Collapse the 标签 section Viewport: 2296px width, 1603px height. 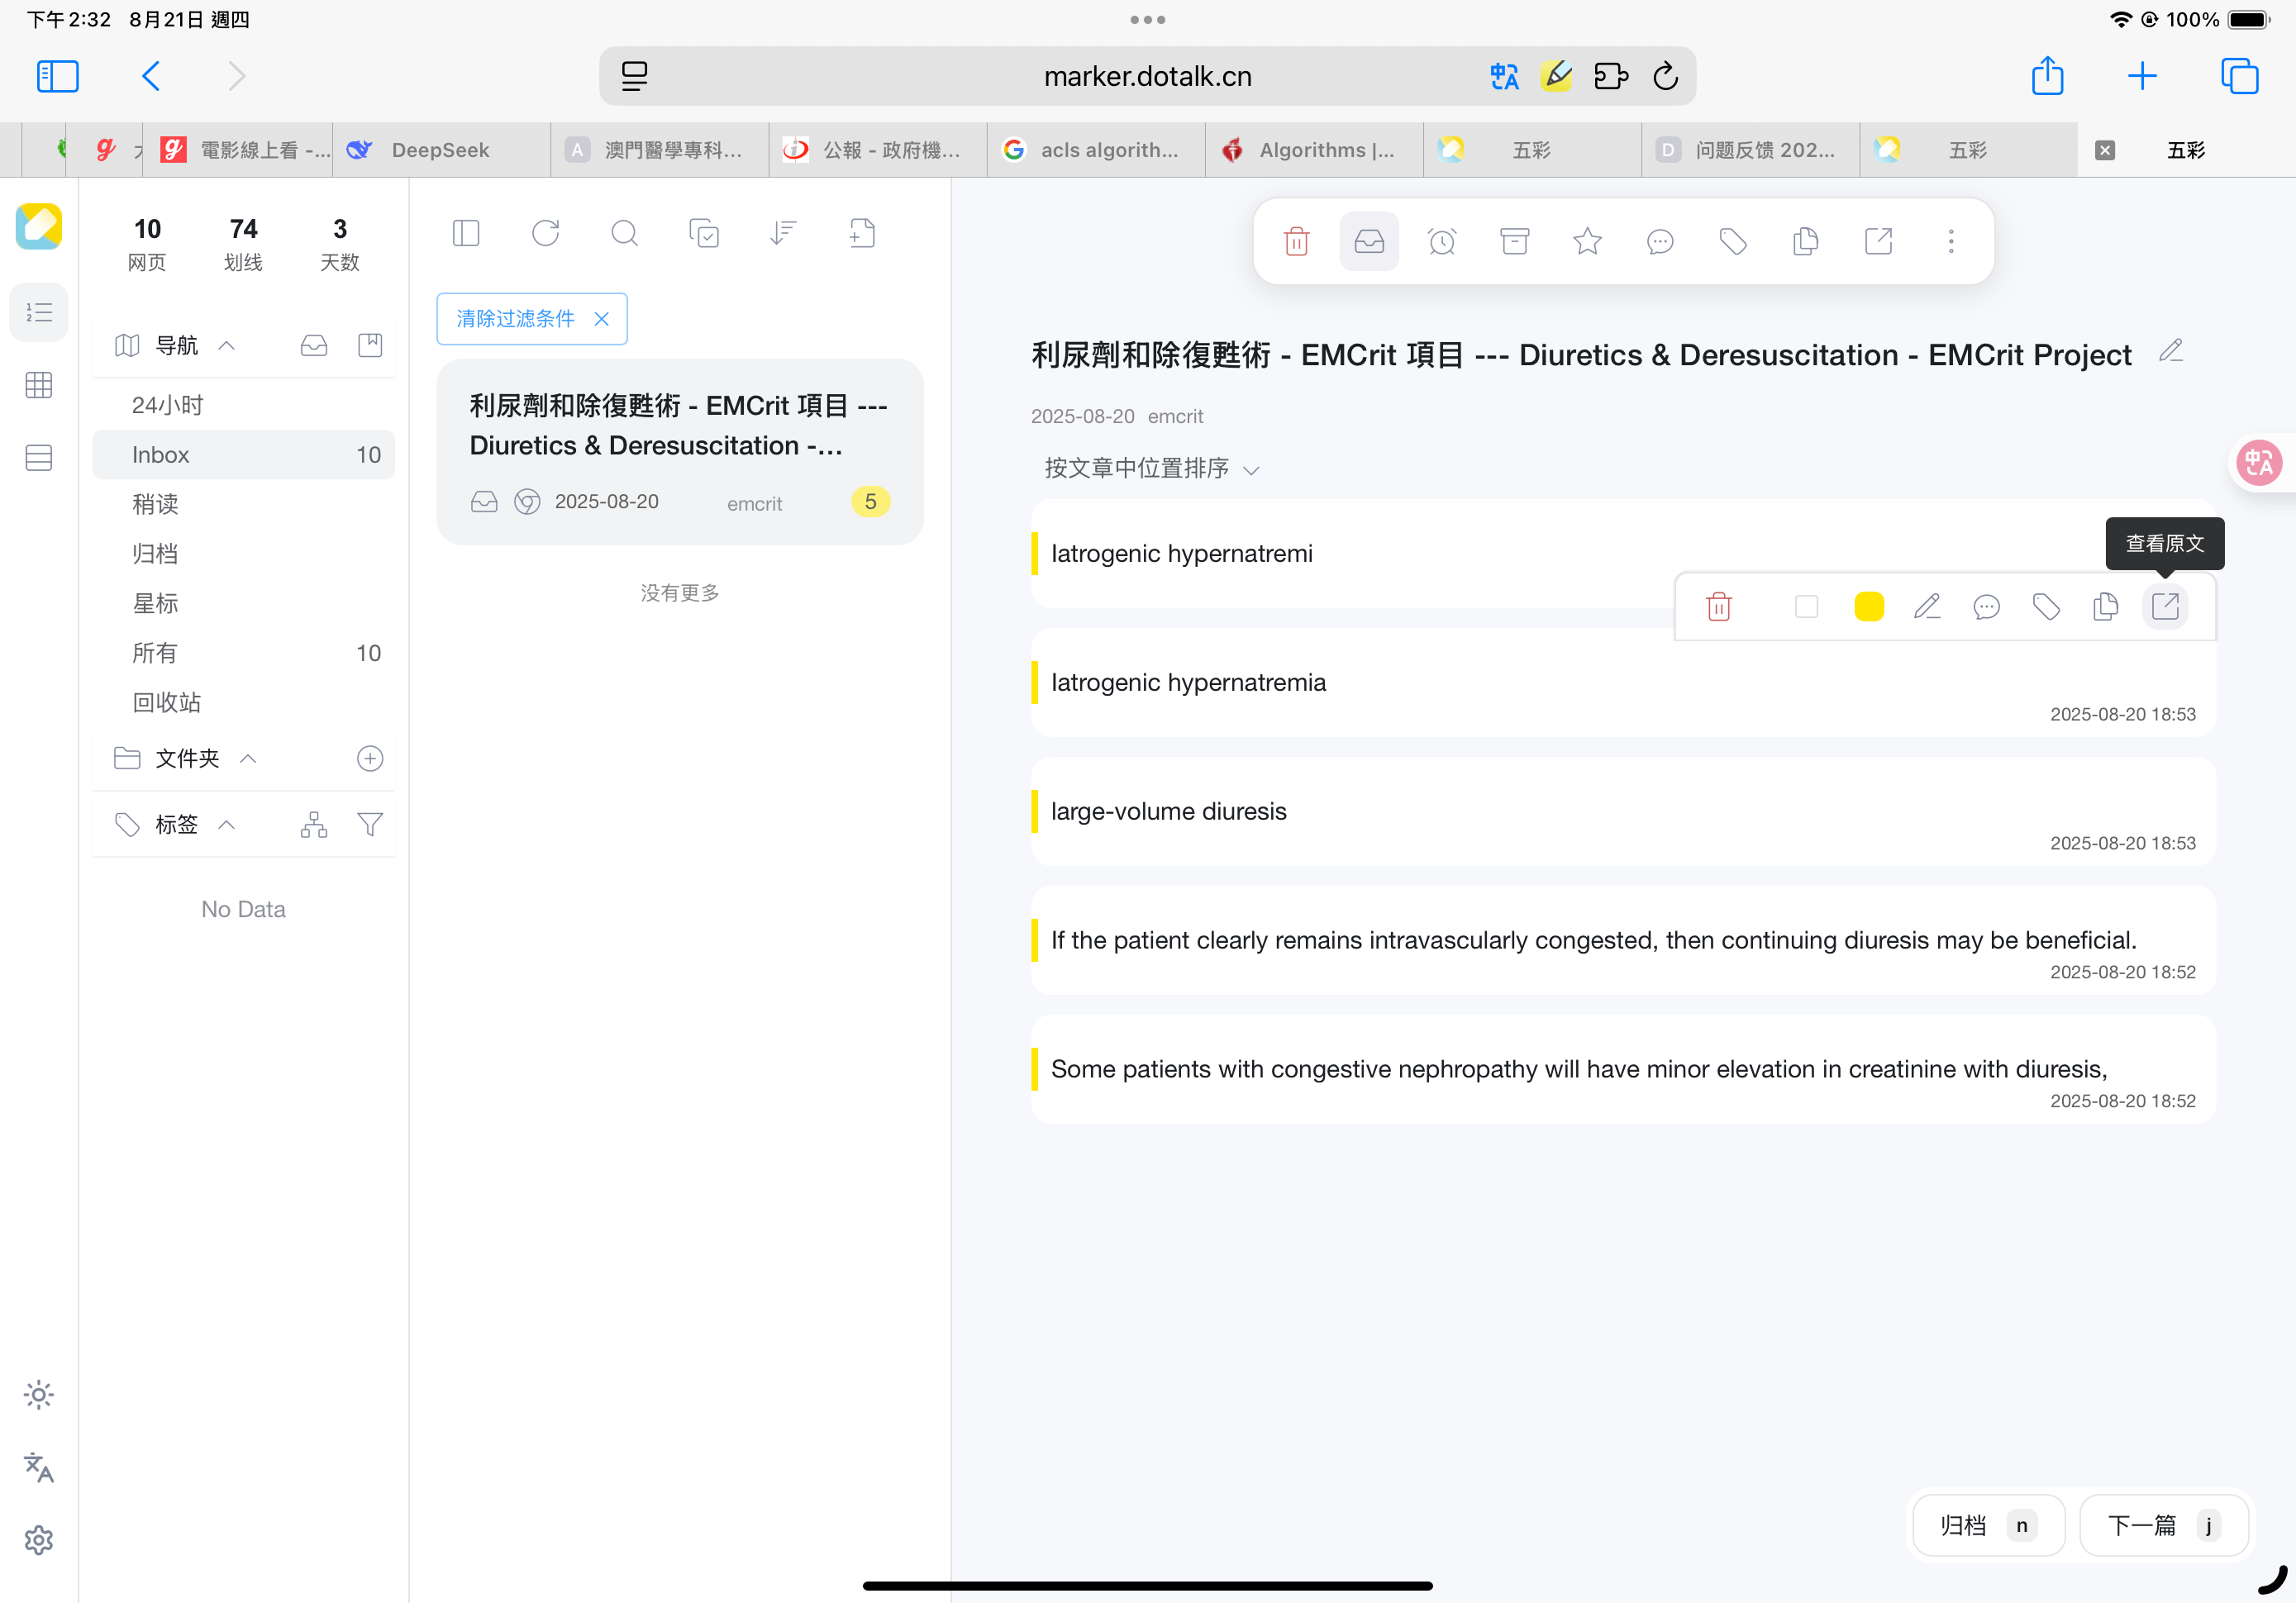[x=227, y=825]
